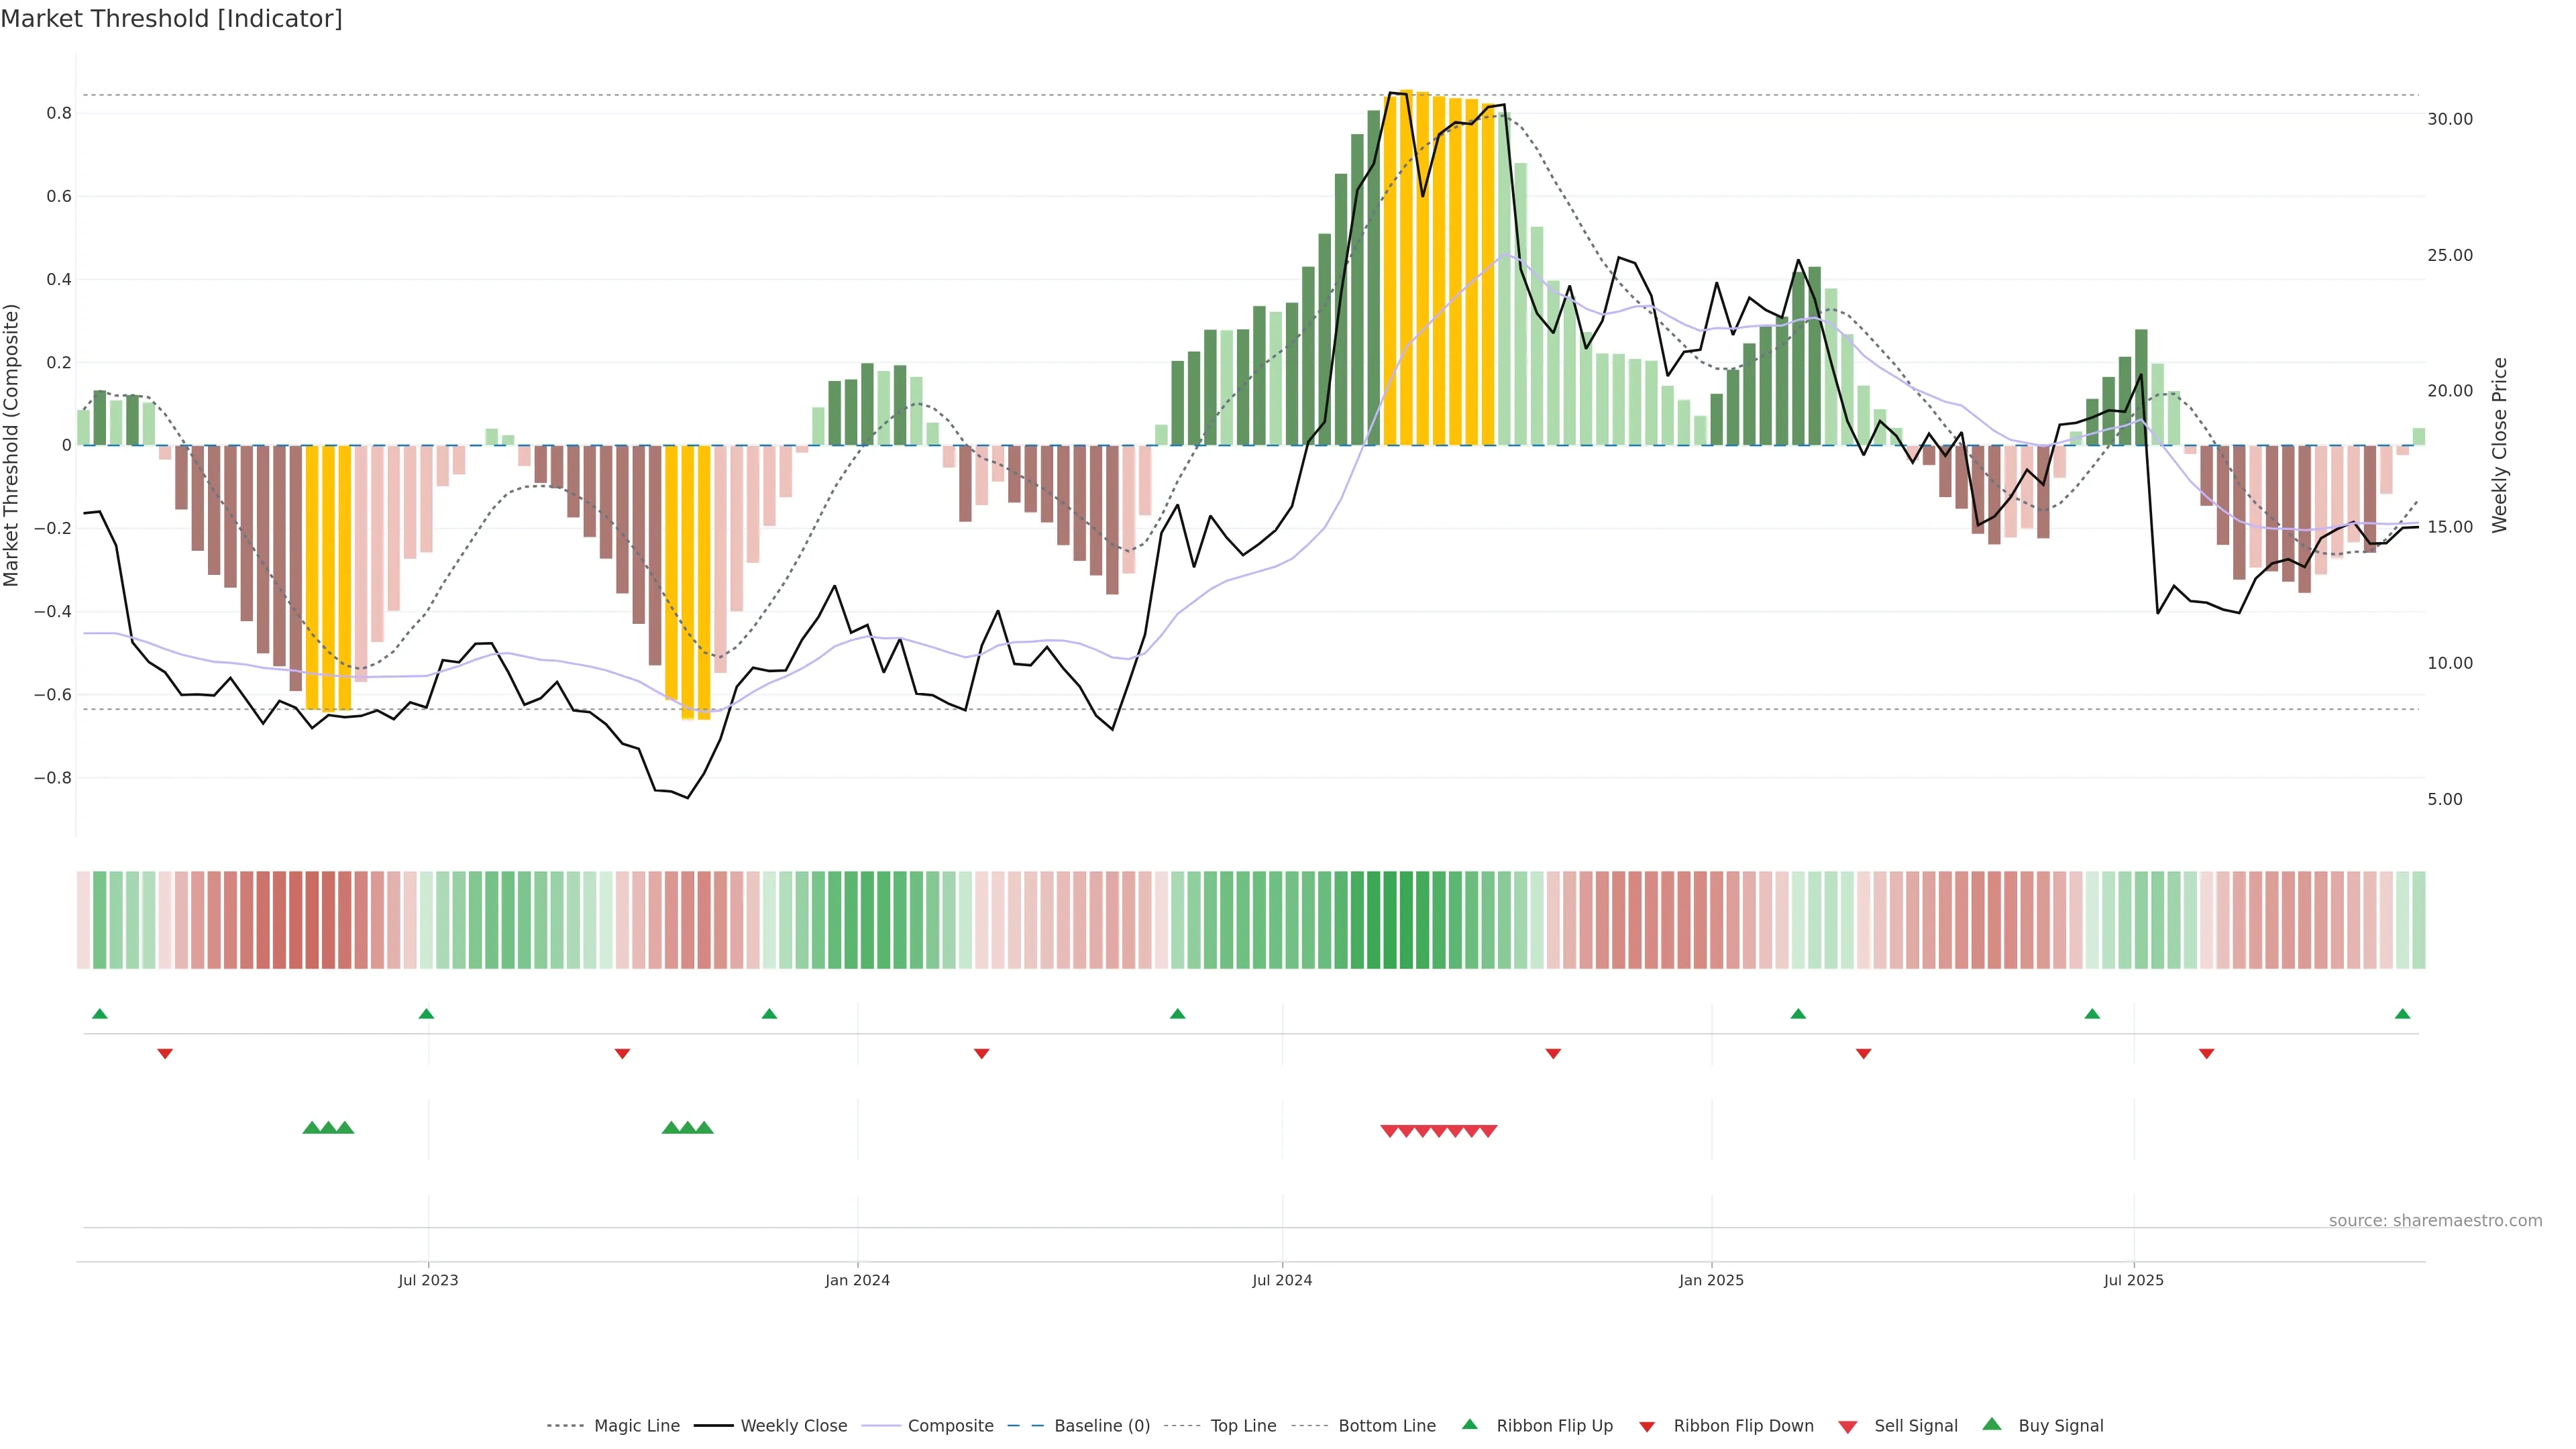Viewport: 2576px width, 1449px height.
Task: Click the Top Line legend label
Action: click(1243, 1426)
